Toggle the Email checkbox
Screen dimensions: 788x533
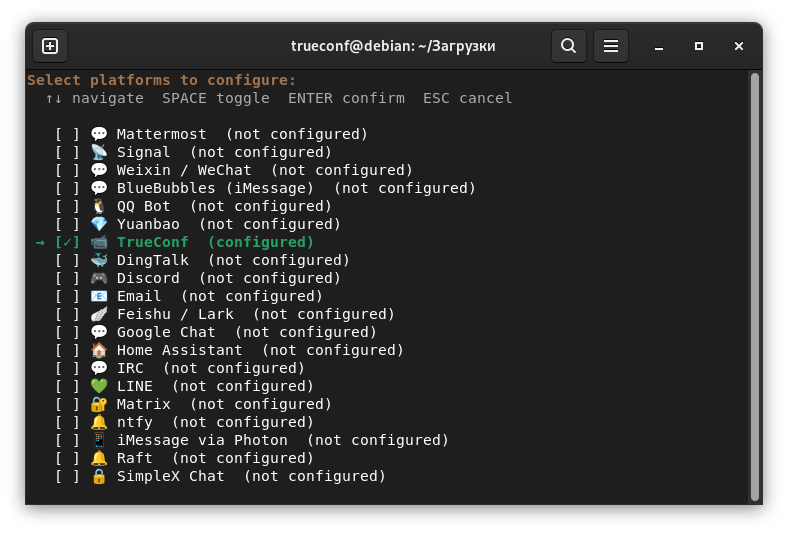[x=67, y=296]
